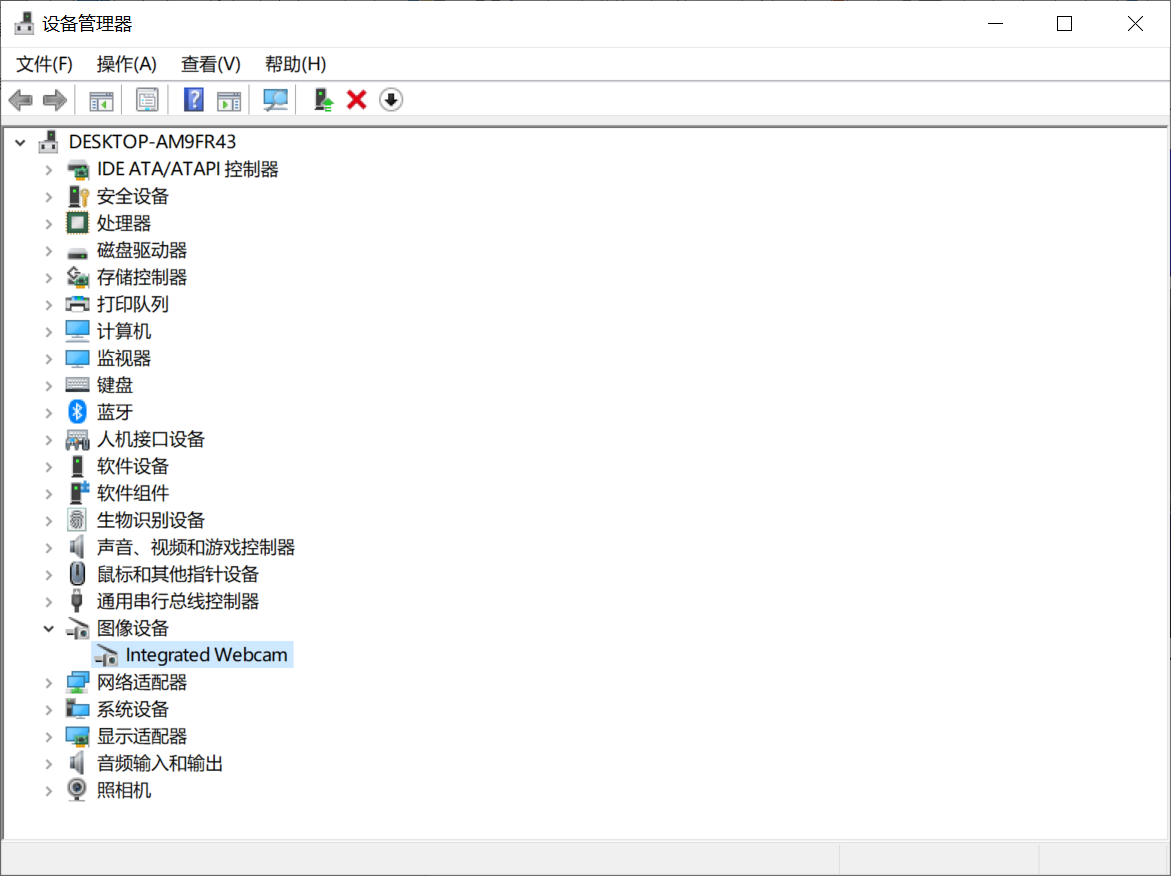Click the 监视器 label

(124, 358)
